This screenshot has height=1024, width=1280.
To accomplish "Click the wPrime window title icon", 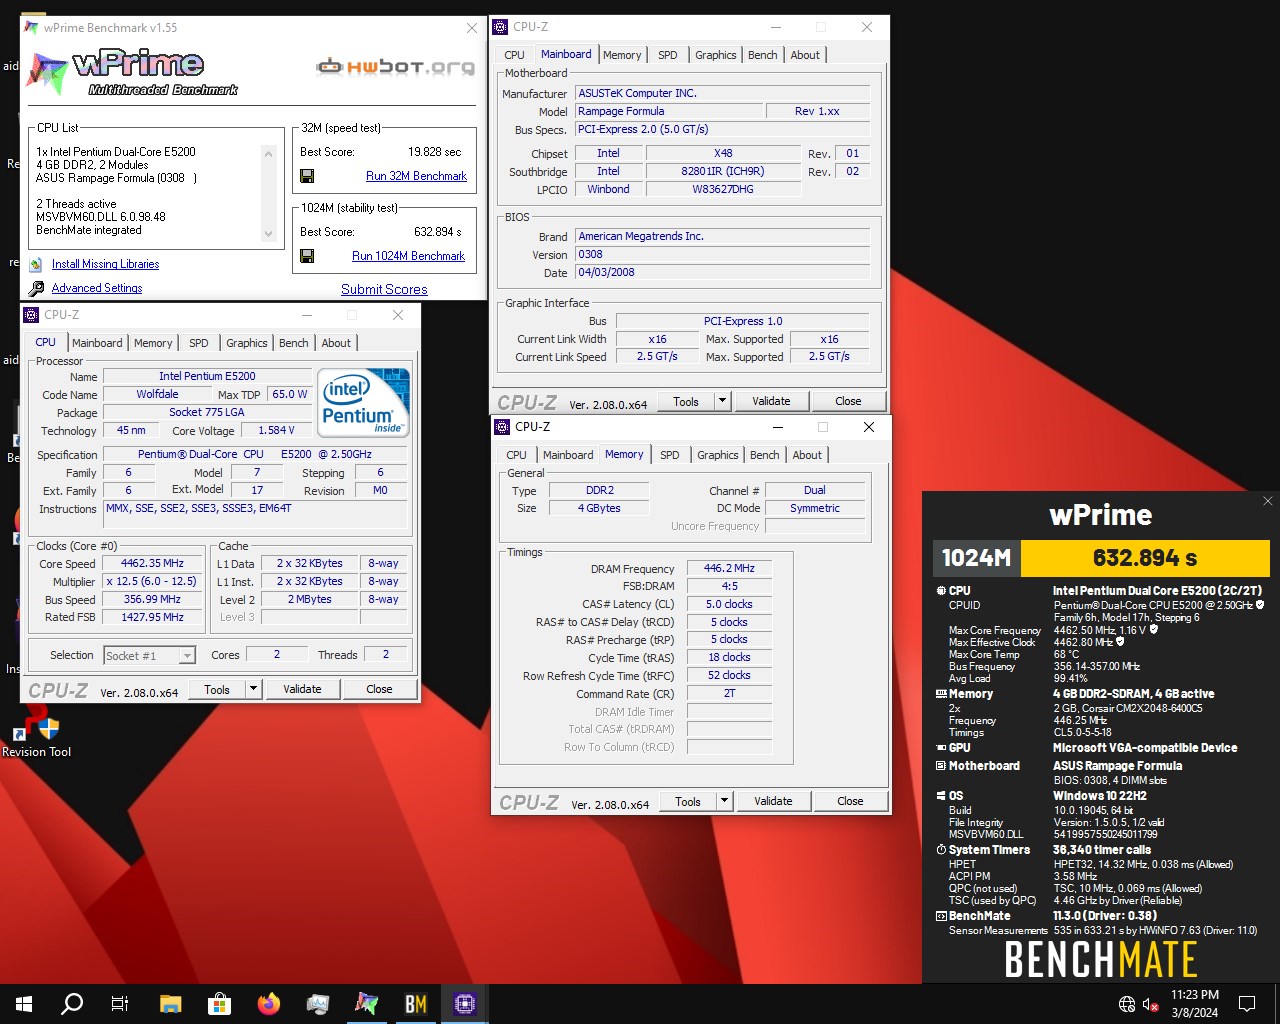I will coord(32,28).
